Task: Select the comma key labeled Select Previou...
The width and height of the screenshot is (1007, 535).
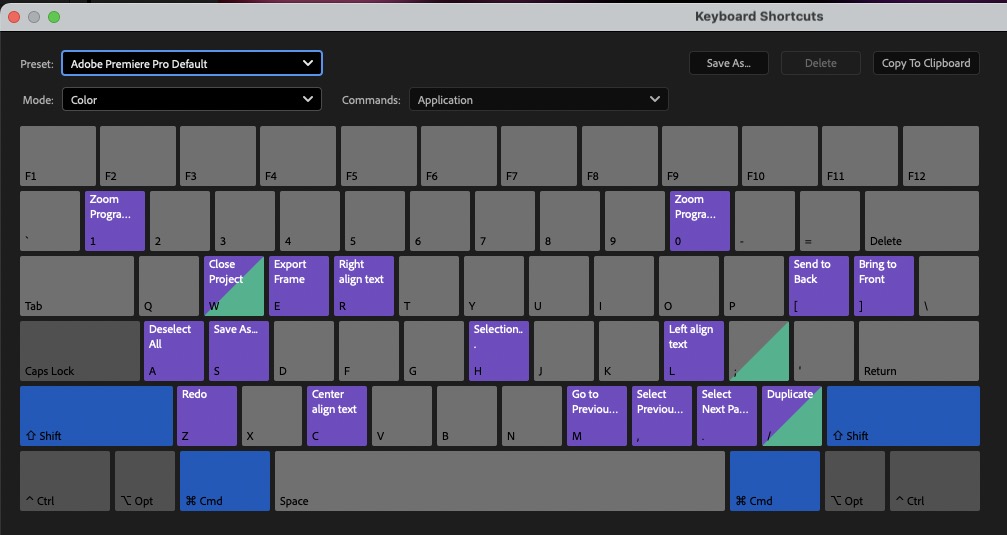Action: (x=661, y=416)
